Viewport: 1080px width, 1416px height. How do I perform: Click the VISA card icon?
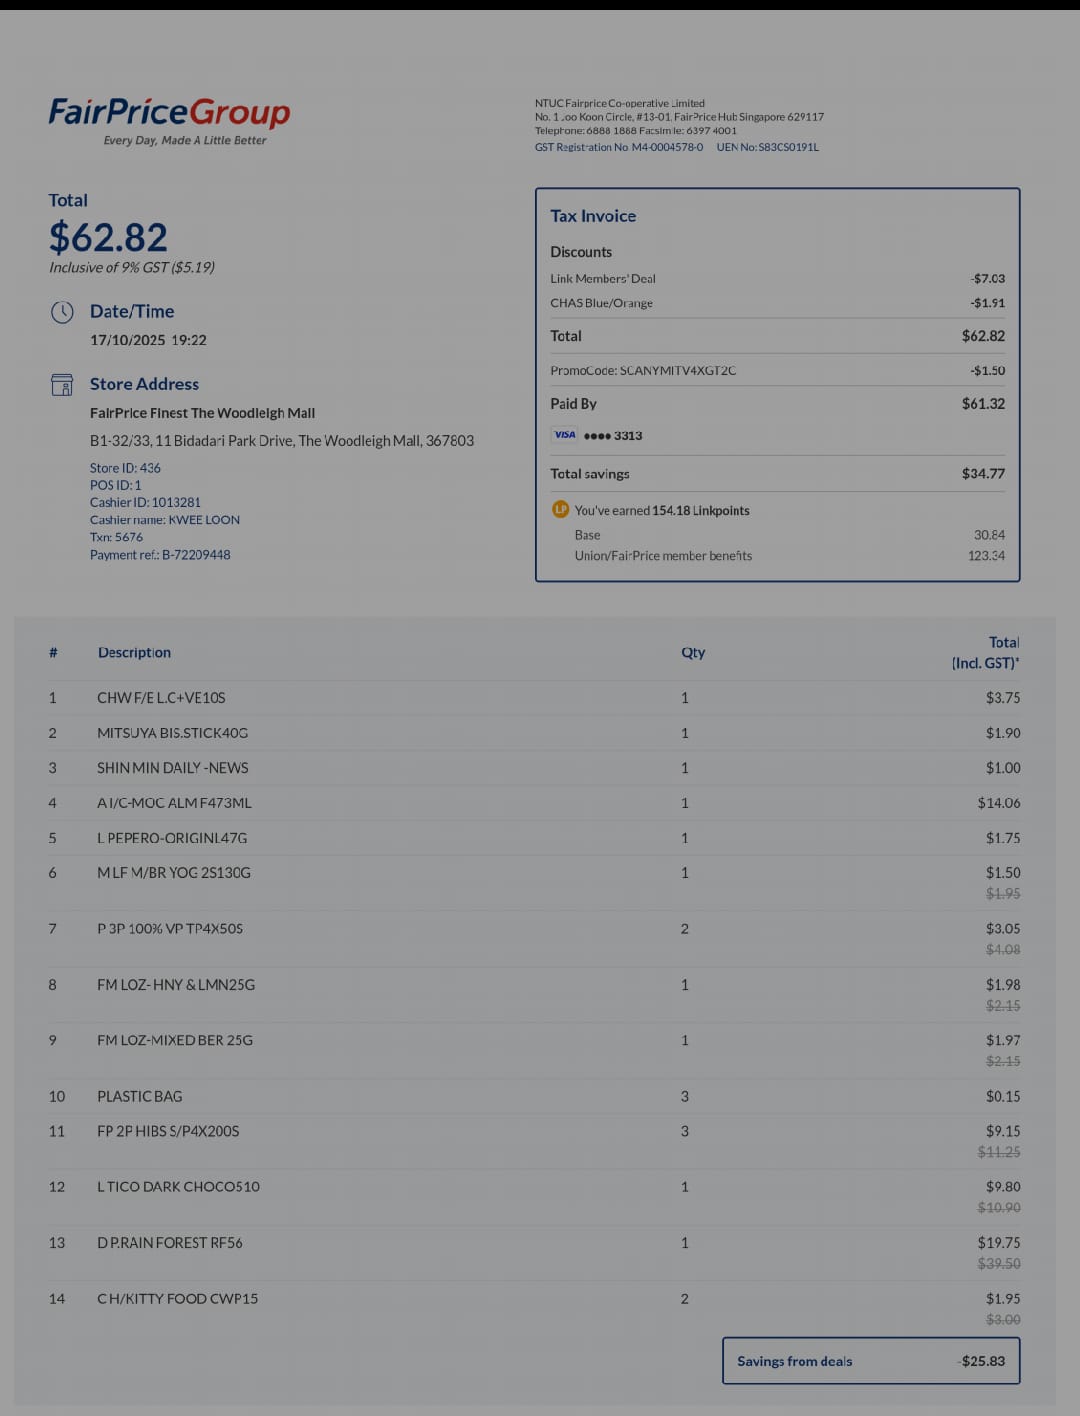(x=564, y=435)
